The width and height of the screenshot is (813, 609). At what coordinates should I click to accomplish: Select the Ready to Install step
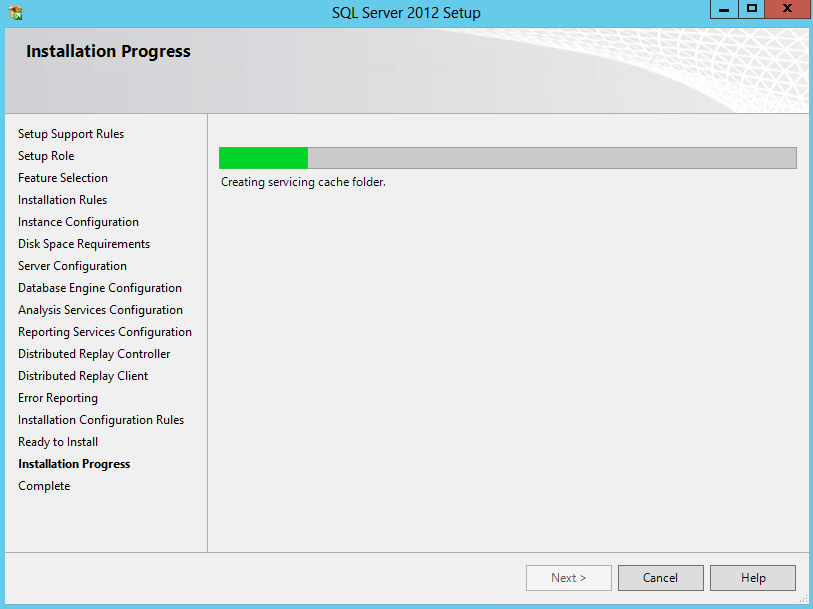58,442
